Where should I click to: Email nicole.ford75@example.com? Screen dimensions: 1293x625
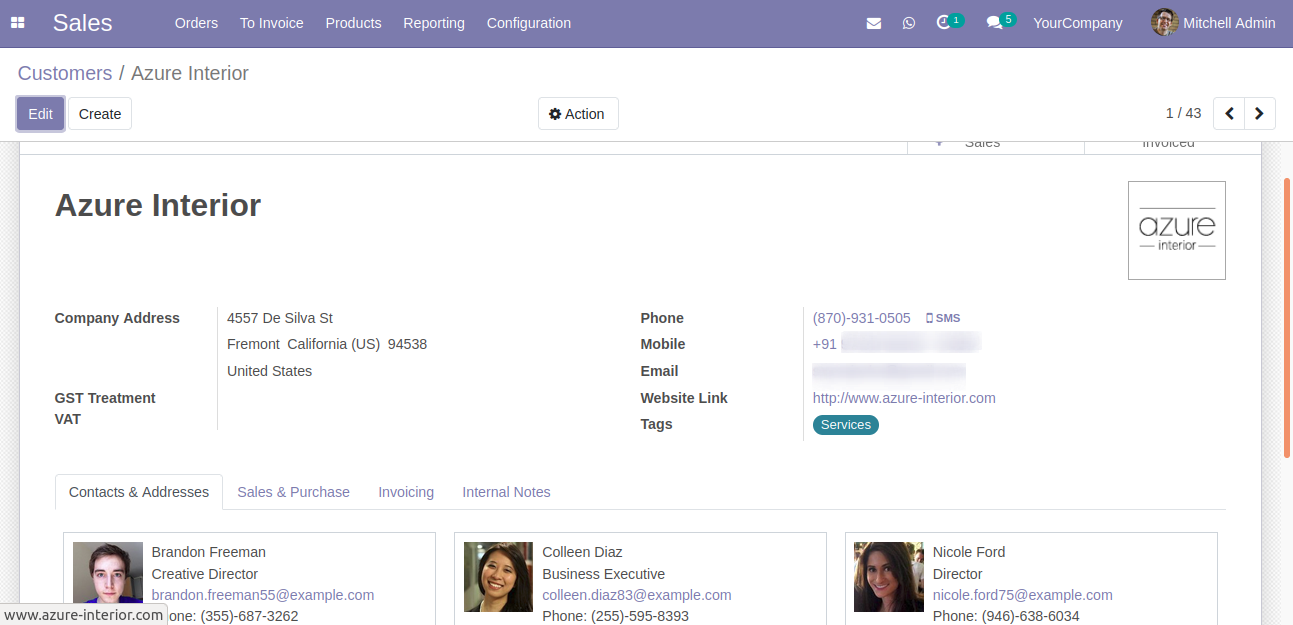pyautogui.click(x=1023, y=595)
